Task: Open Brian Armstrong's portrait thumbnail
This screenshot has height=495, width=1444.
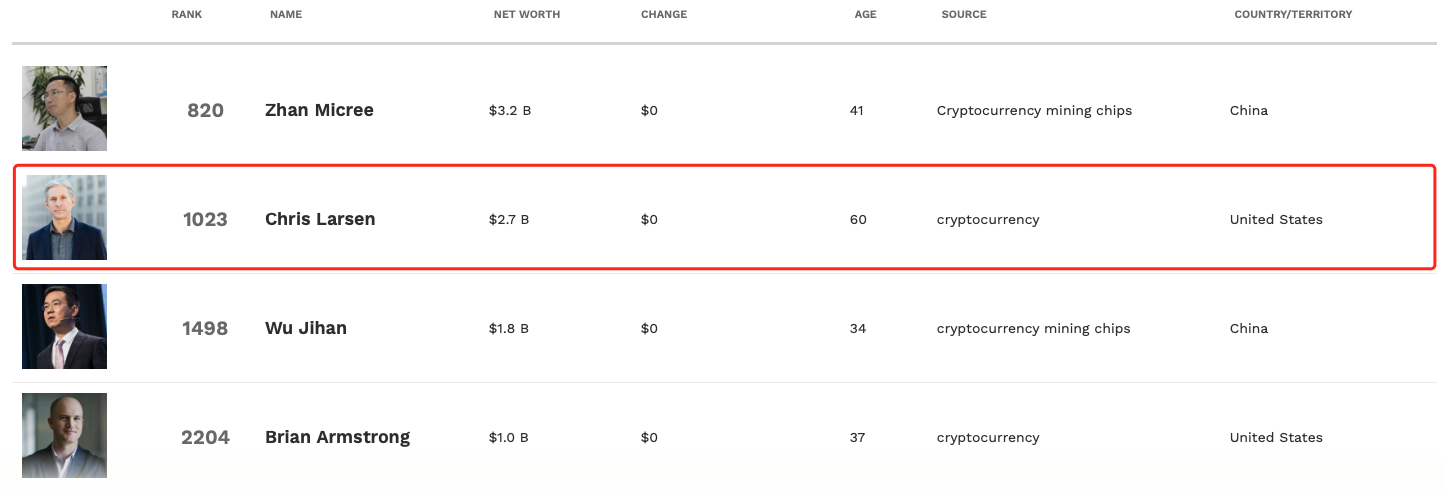Action: tap(64, 435)
